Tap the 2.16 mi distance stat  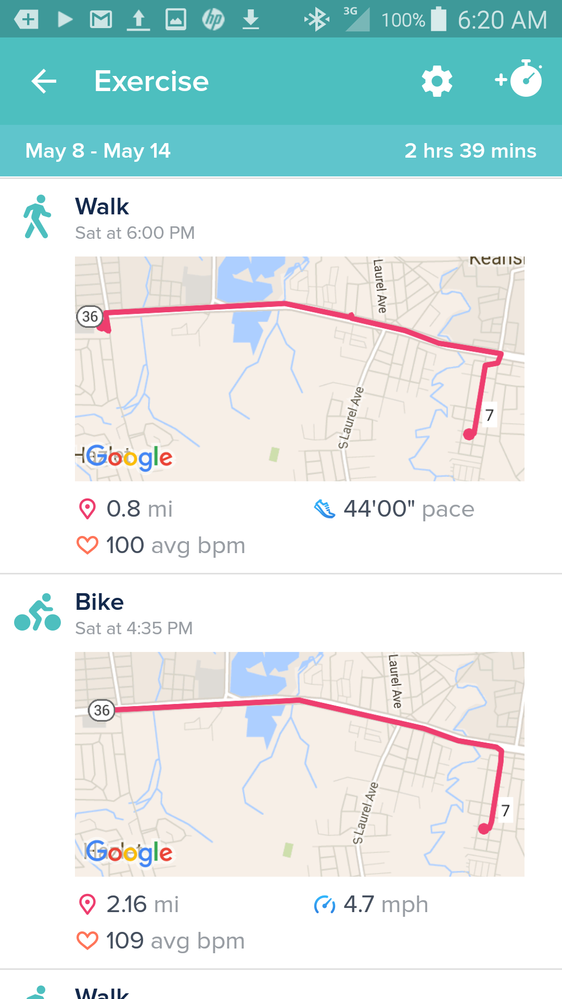(143, 904)
